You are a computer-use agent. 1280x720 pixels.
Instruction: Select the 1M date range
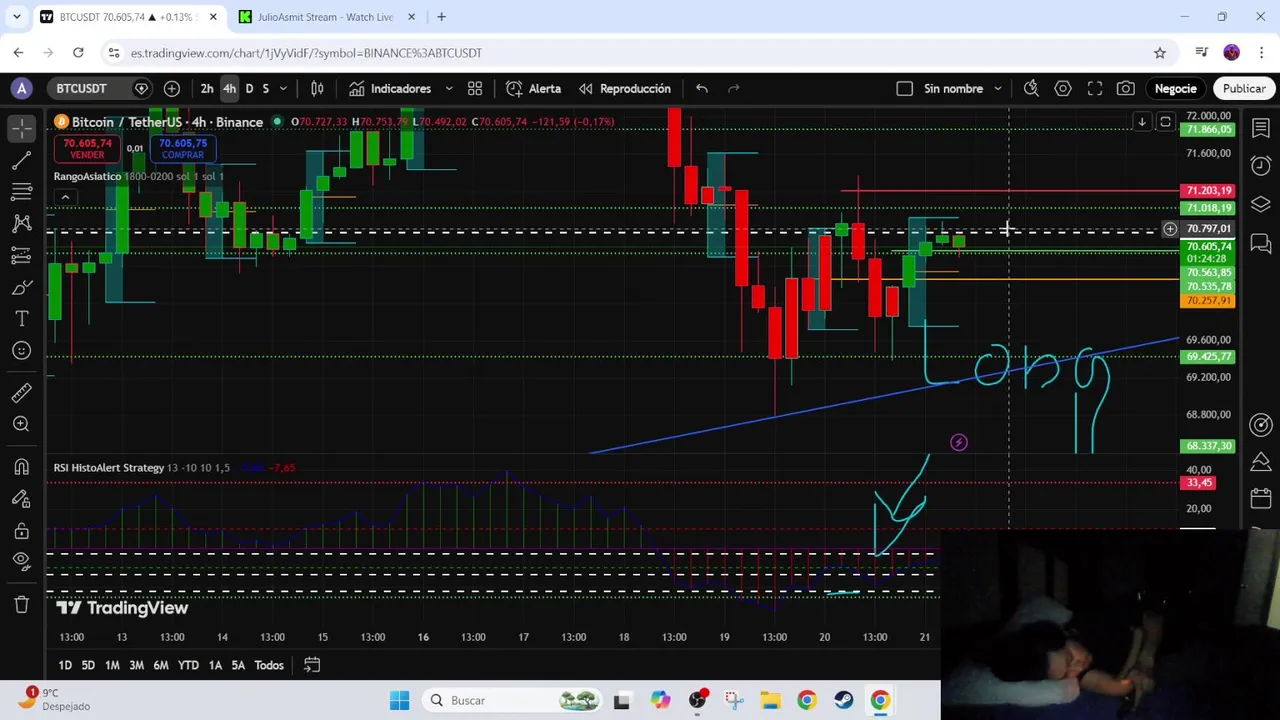click(x=112, y=665)
